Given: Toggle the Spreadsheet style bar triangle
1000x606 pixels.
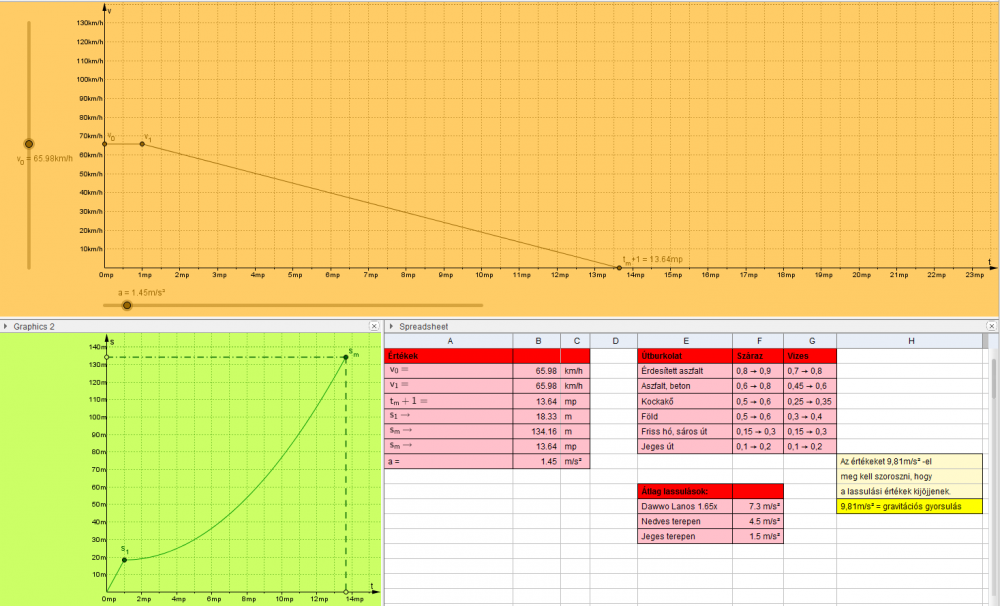Looking at the screenshot, I should coord(391,326).
